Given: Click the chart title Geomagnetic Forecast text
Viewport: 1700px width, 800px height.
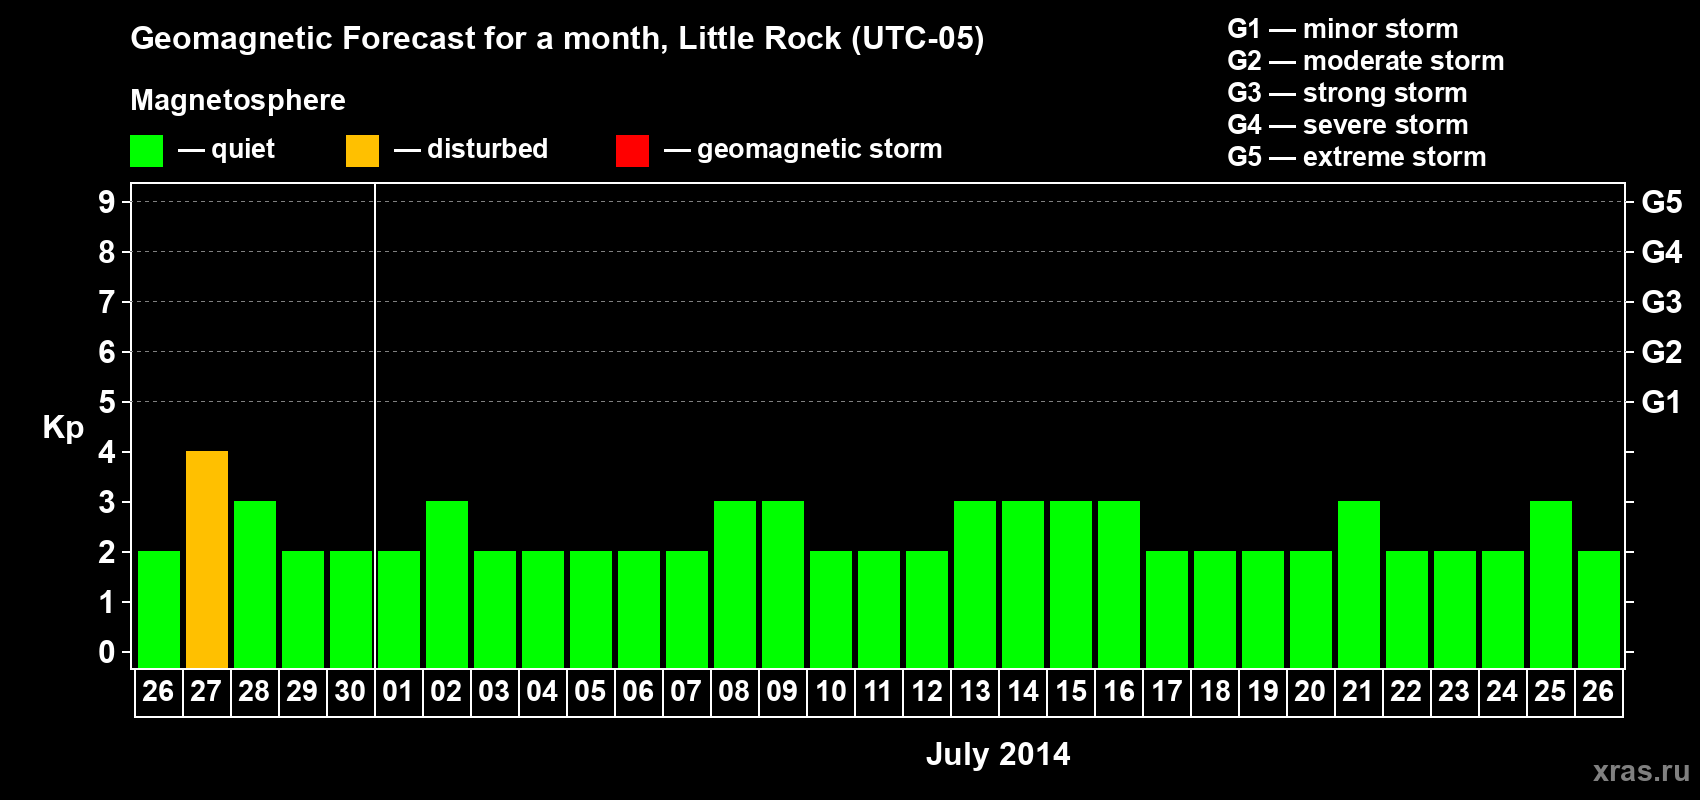Looking at the screenshot, I should tap(557, 39).
